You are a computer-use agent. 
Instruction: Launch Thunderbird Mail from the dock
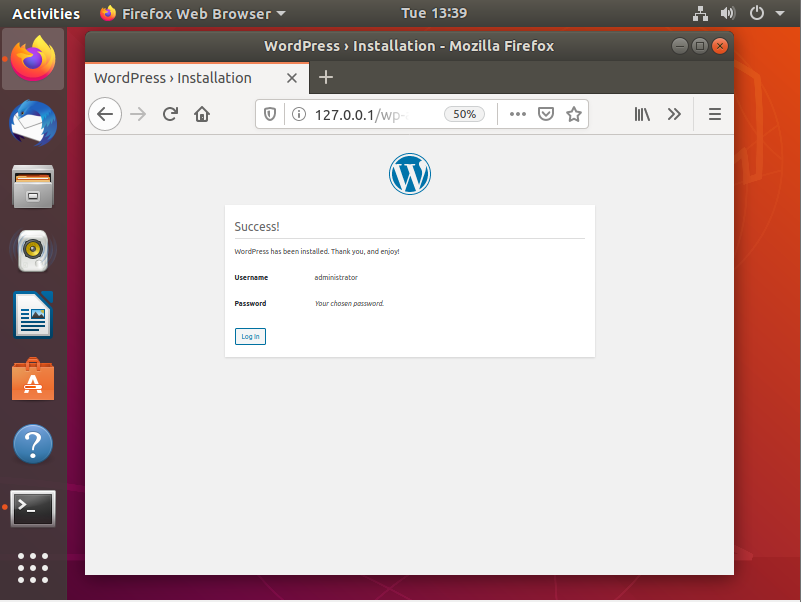pos(33,123)
